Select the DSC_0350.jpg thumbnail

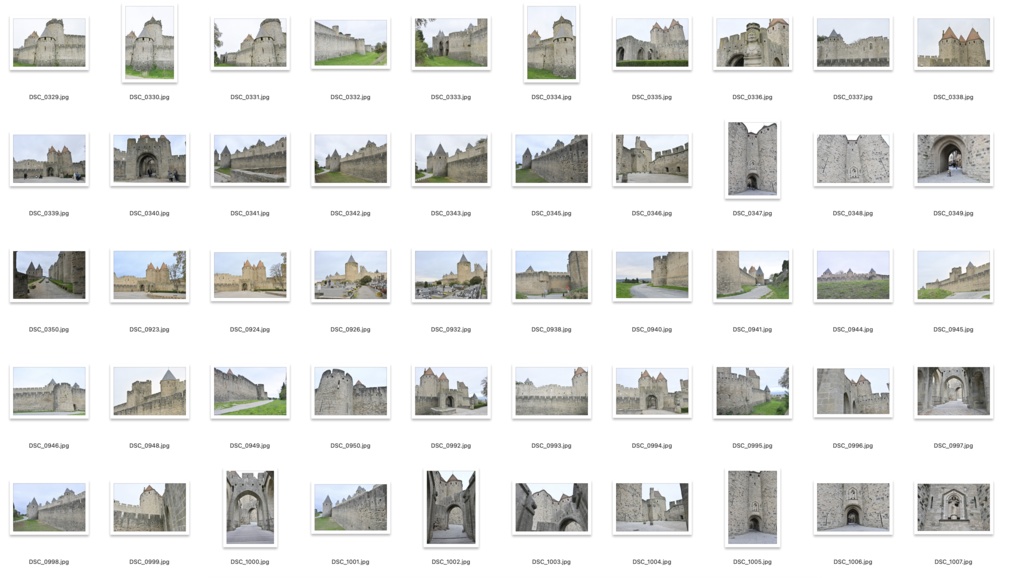[x=49, y=275]
